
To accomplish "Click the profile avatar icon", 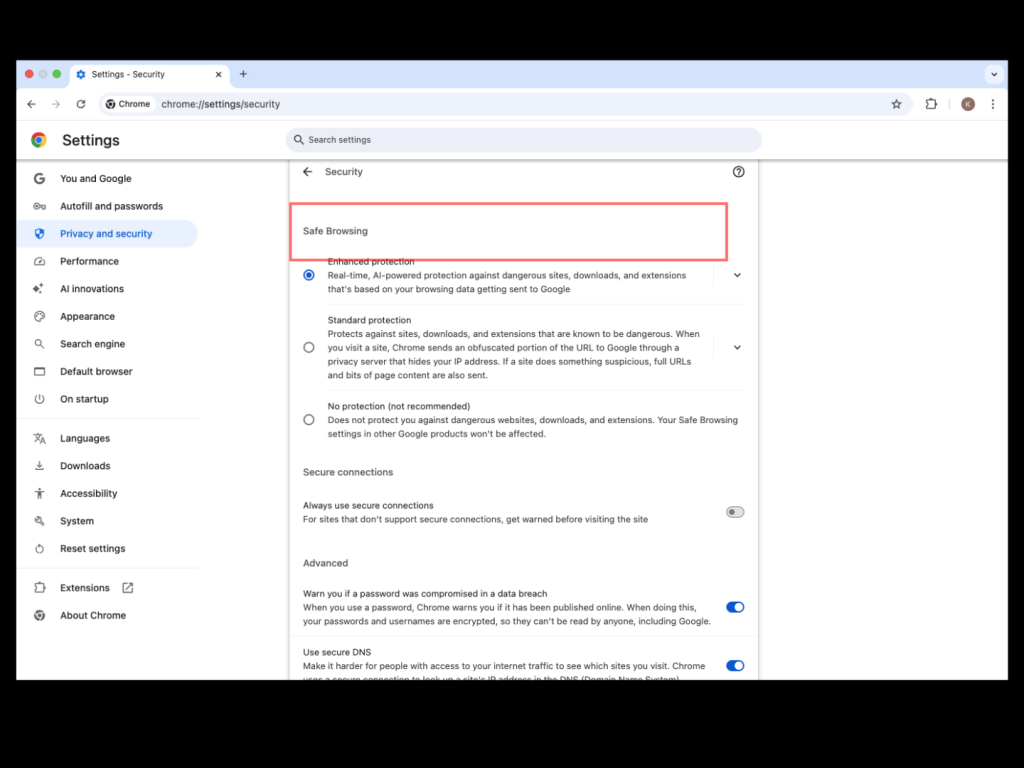I will [967, 104].
